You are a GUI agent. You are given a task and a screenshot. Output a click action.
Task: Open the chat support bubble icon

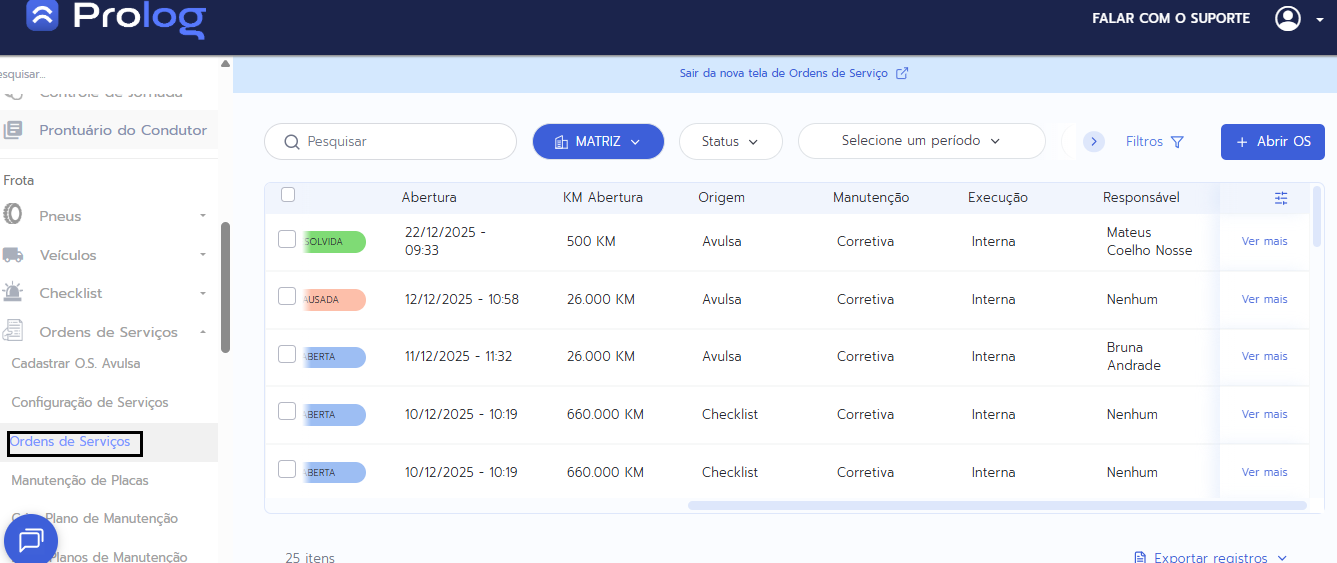[31, 540]
